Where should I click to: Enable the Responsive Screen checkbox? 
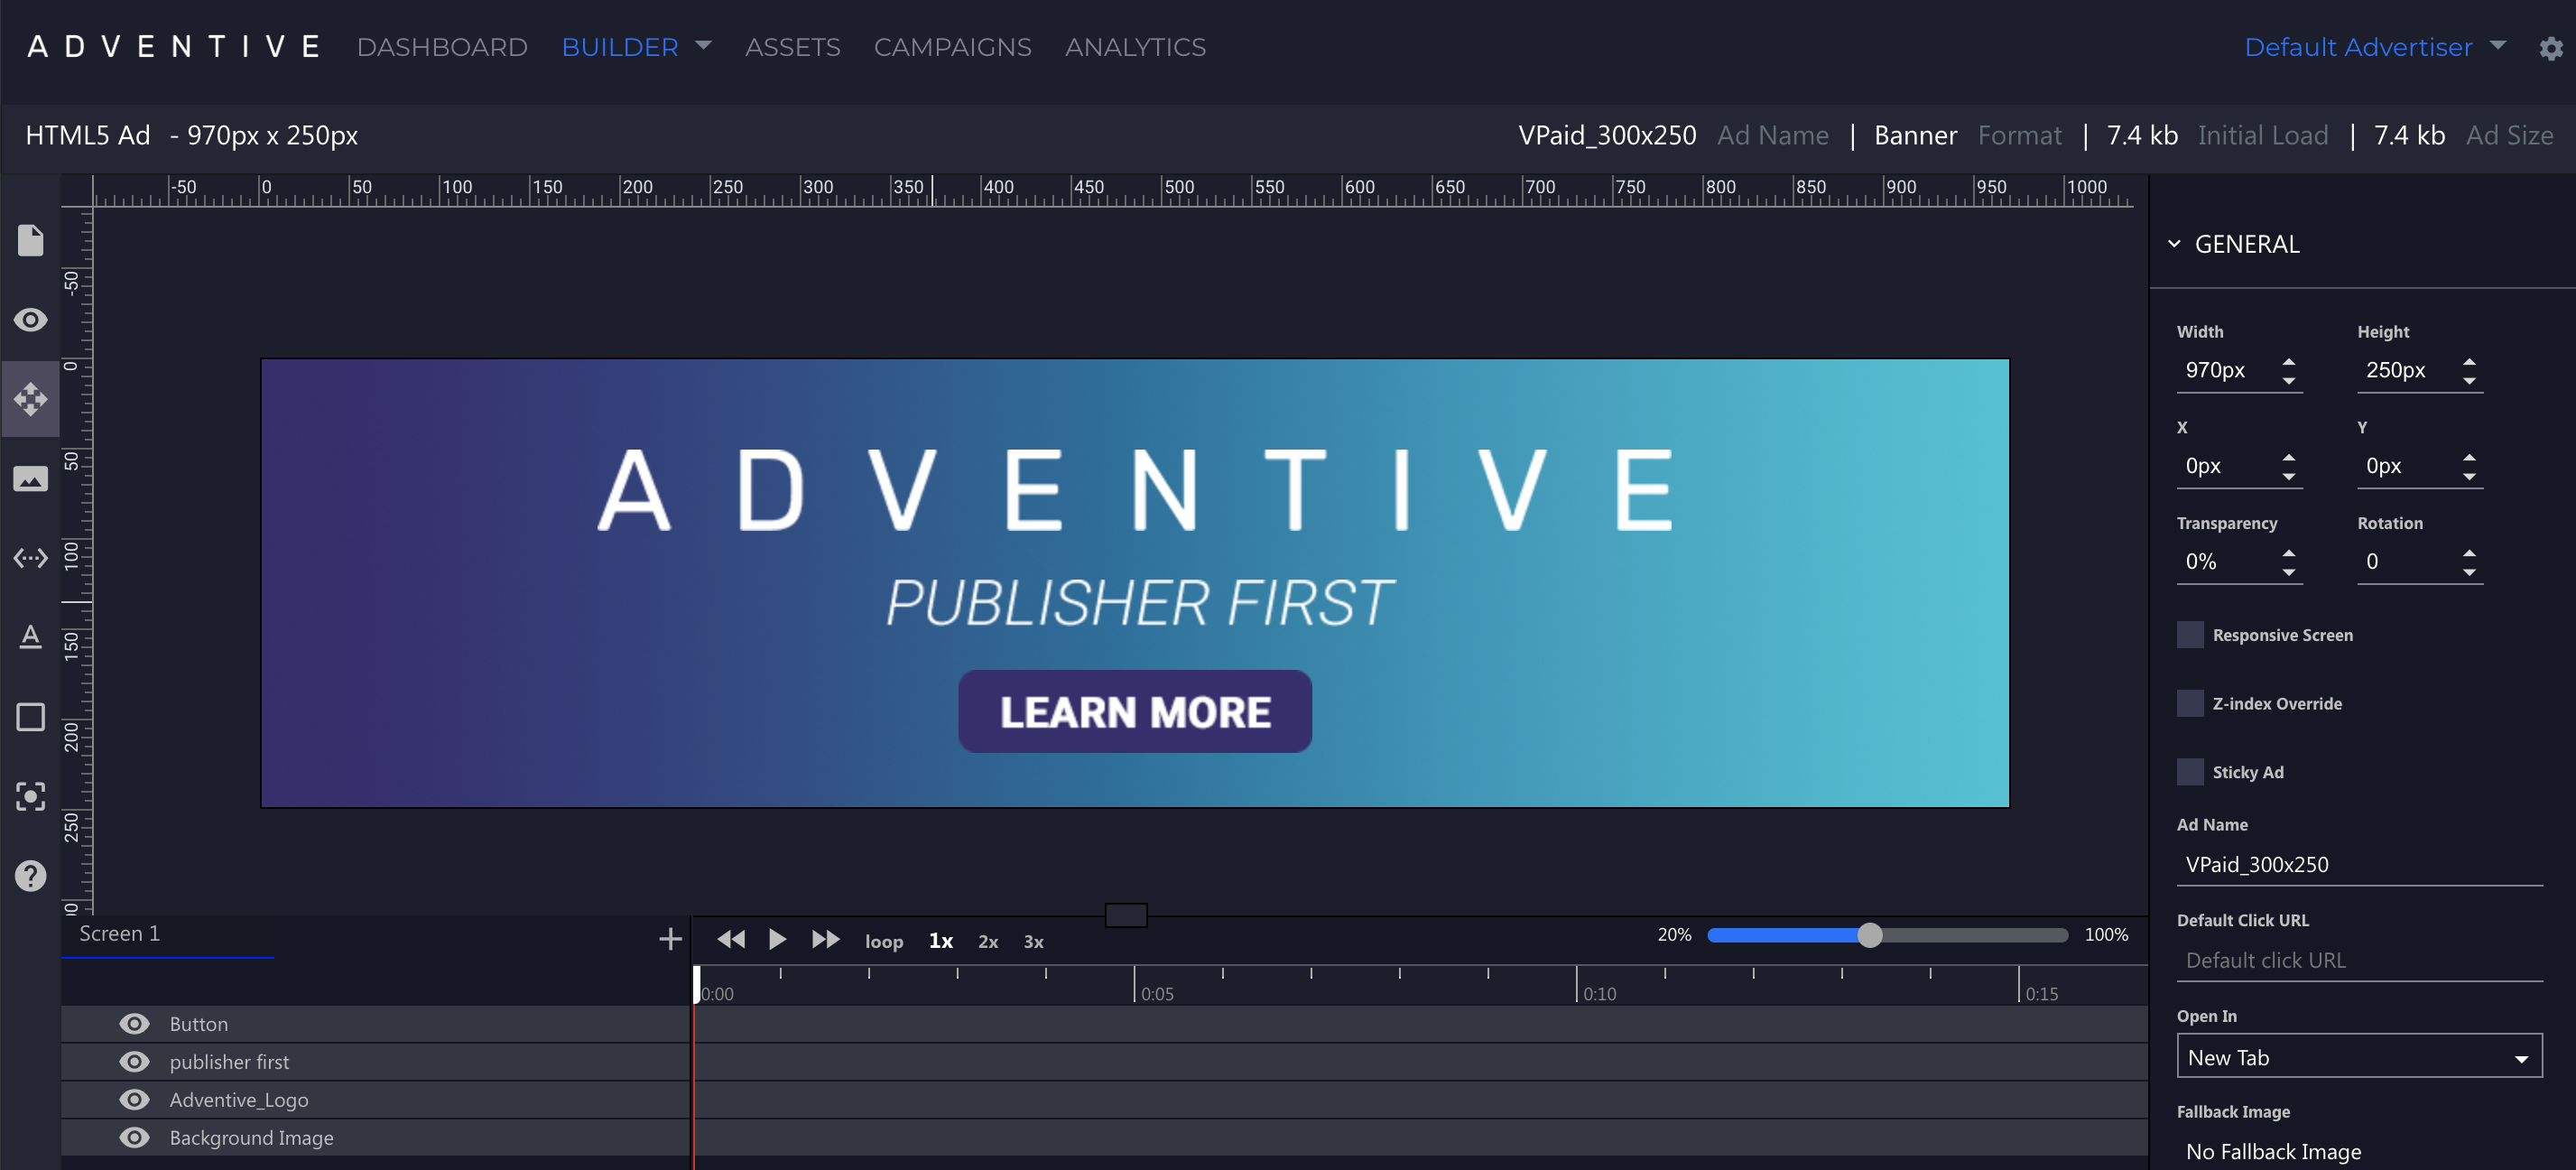click(2190, 635)
